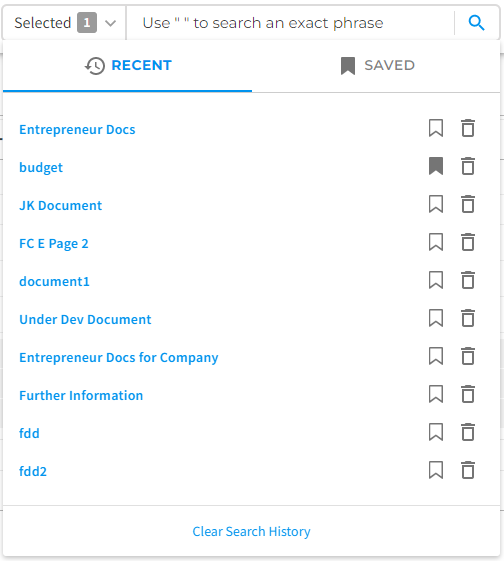Switch to the SAVED tab

376,66
